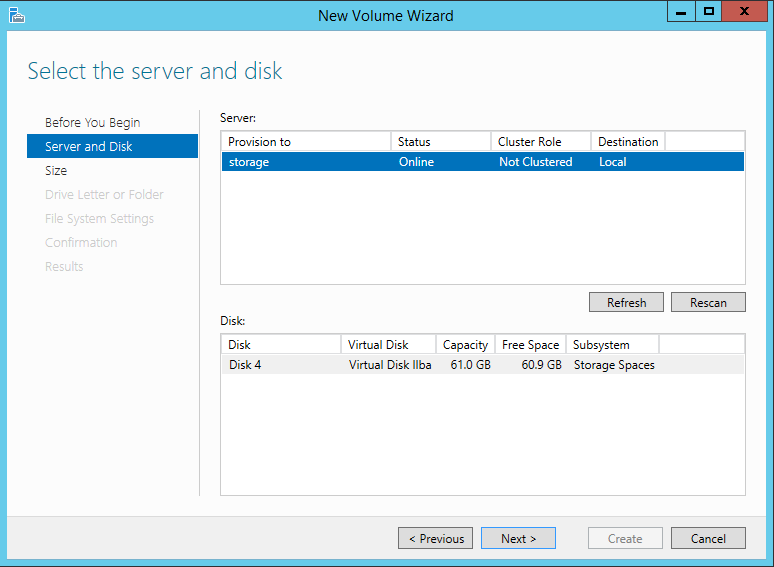
Task: Click the Local destination cell
Action: 613,162
